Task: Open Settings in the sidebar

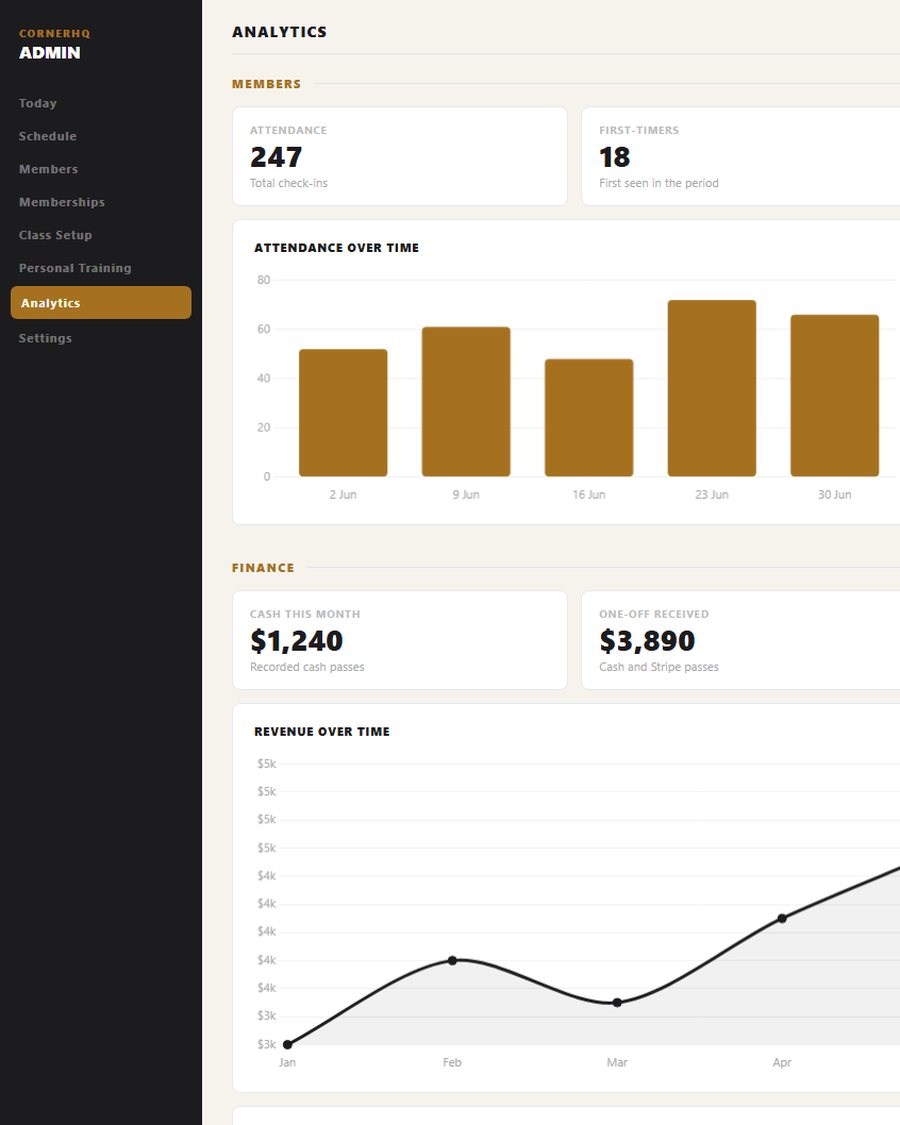Action: (45, 338)
